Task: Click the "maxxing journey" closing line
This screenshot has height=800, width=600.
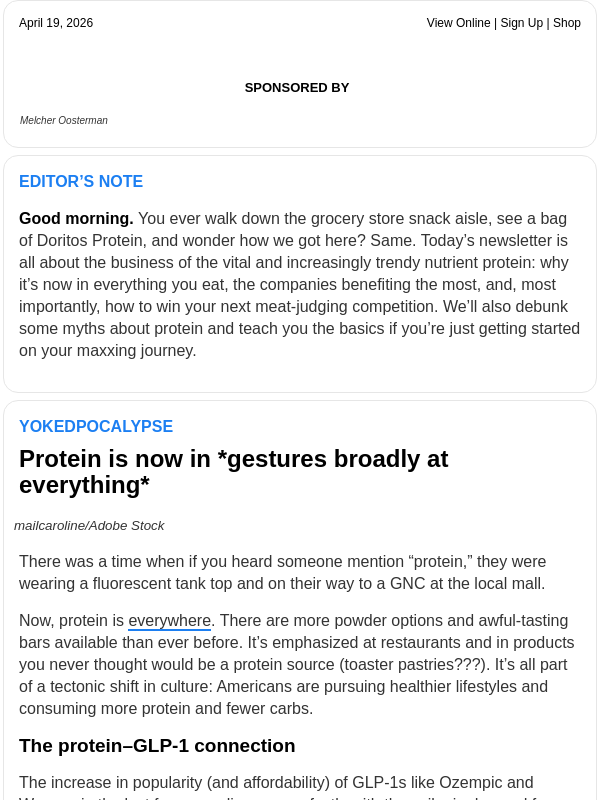Action: (108, 350)
